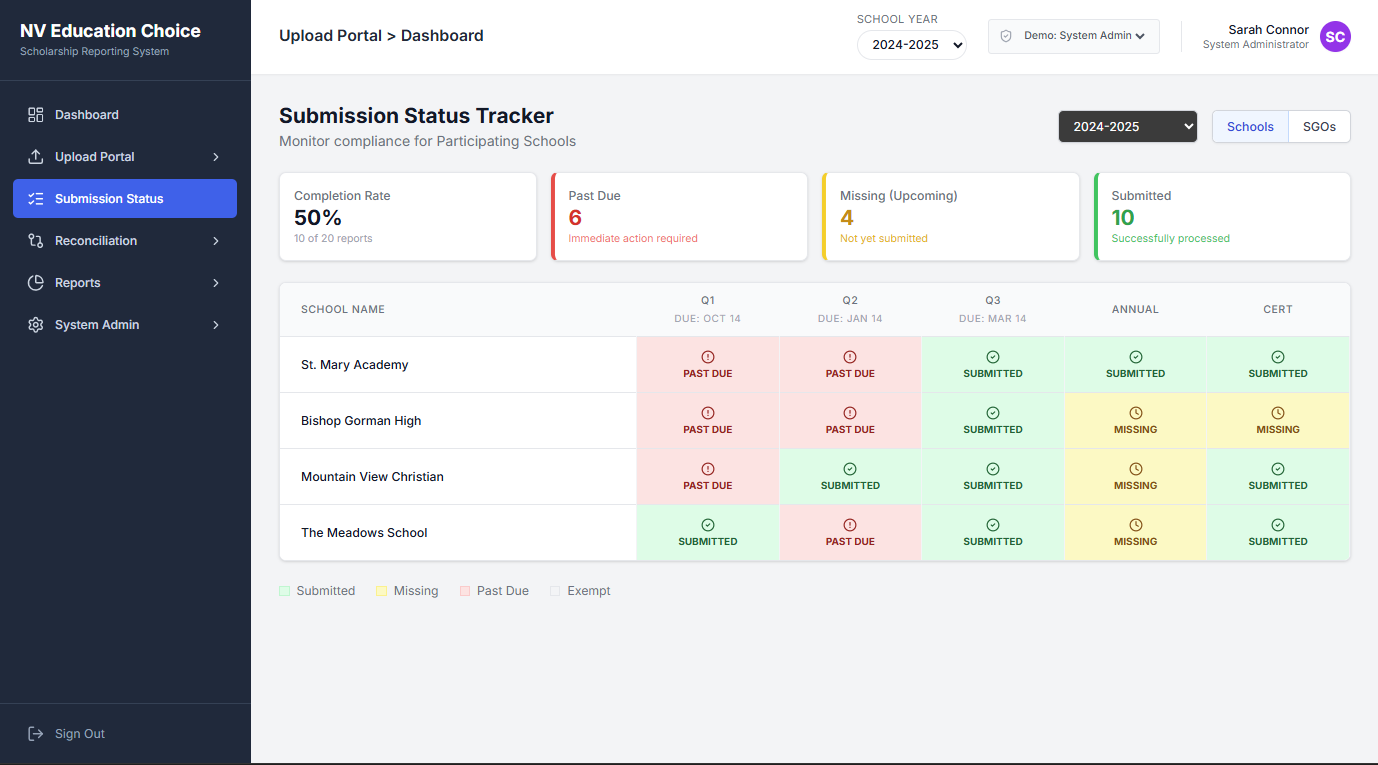Toggle the Missing legend filter

pos(383,590)
